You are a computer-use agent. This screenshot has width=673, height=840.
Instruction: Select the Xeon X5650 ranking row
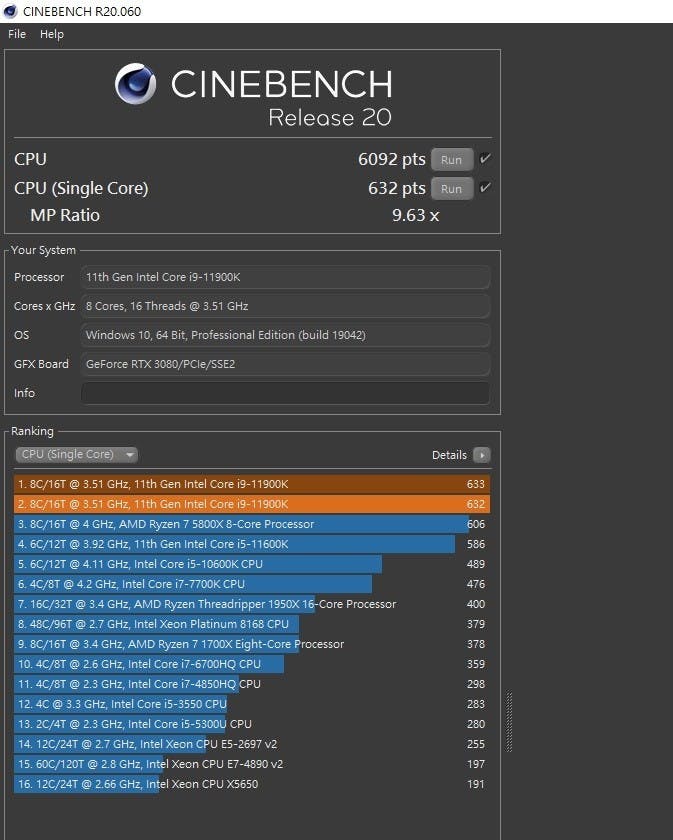(252, 784)
